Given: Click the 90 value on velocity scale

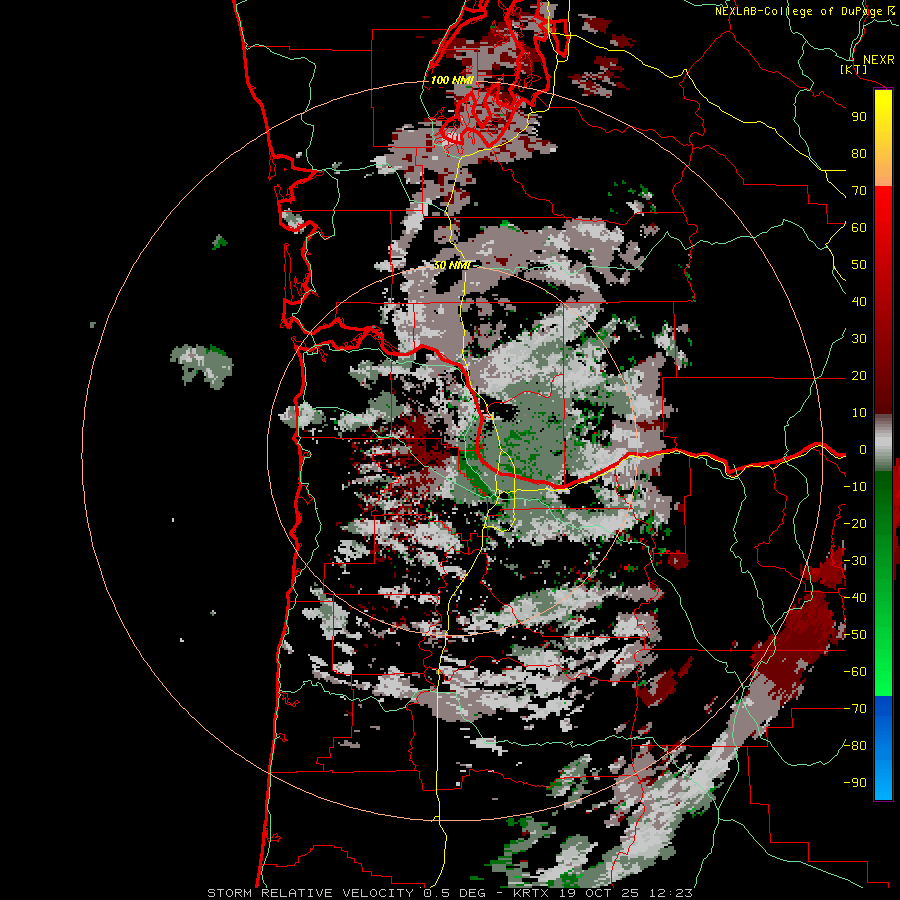Looking at the screenshot, I should 859,117.
